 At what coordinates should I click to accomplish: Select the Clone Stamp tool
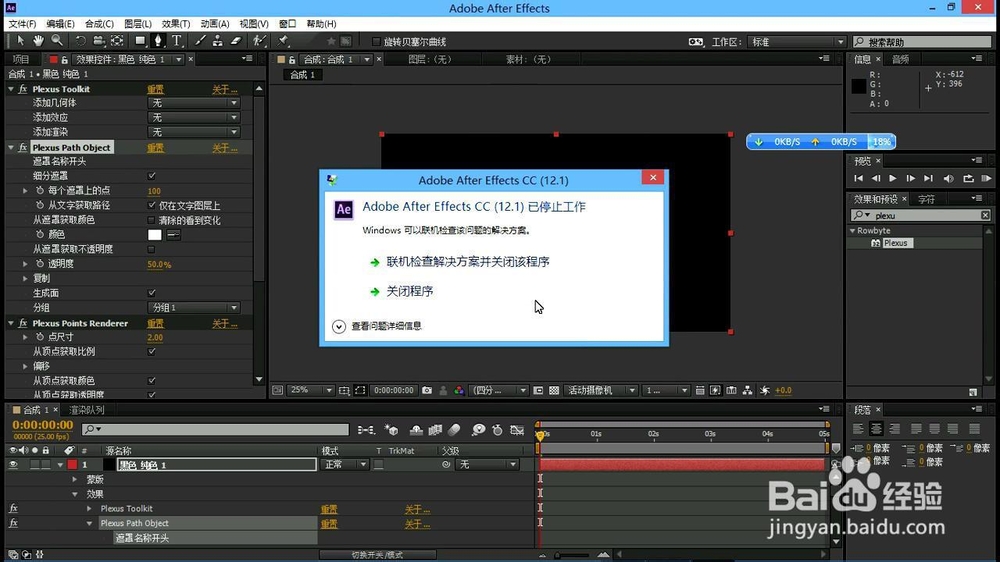click(217, 41)
